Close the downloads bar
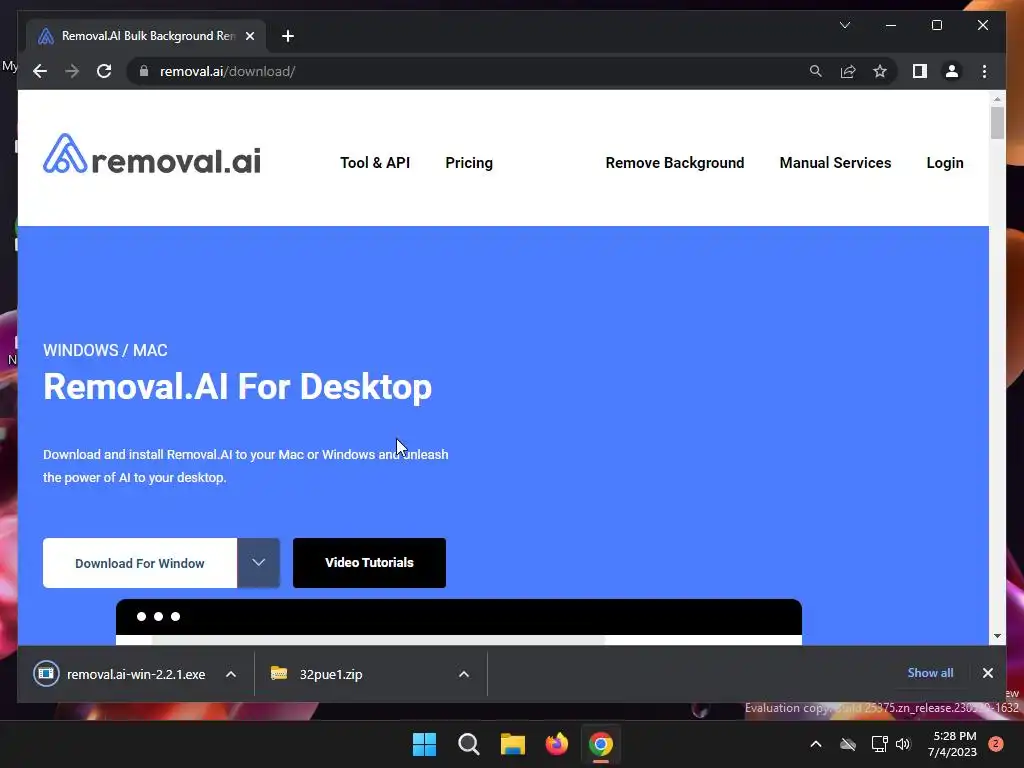 coord(987,673)
